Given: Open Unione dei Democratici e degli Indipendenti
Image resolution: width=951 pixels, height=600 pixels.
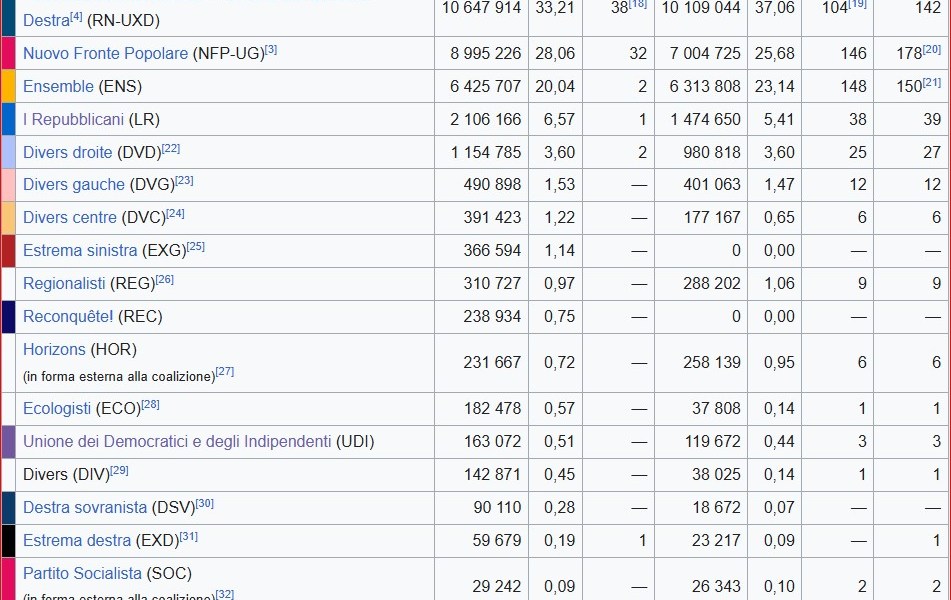Looking at the screenshot, I should (x=177, y=442).
